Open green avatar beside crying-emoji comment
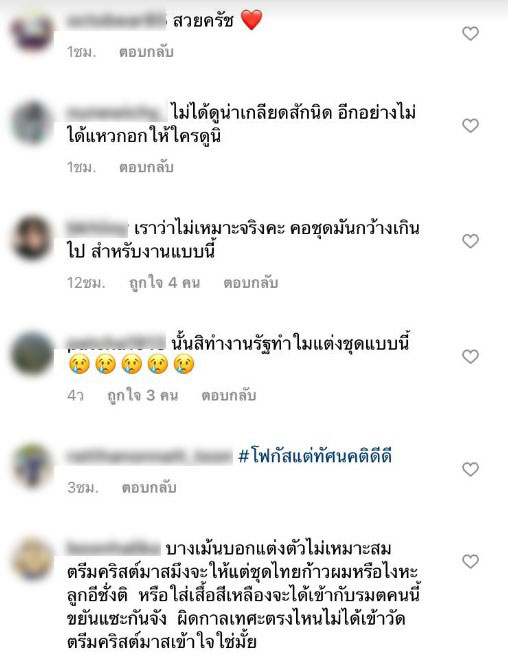 pos(32,353)
